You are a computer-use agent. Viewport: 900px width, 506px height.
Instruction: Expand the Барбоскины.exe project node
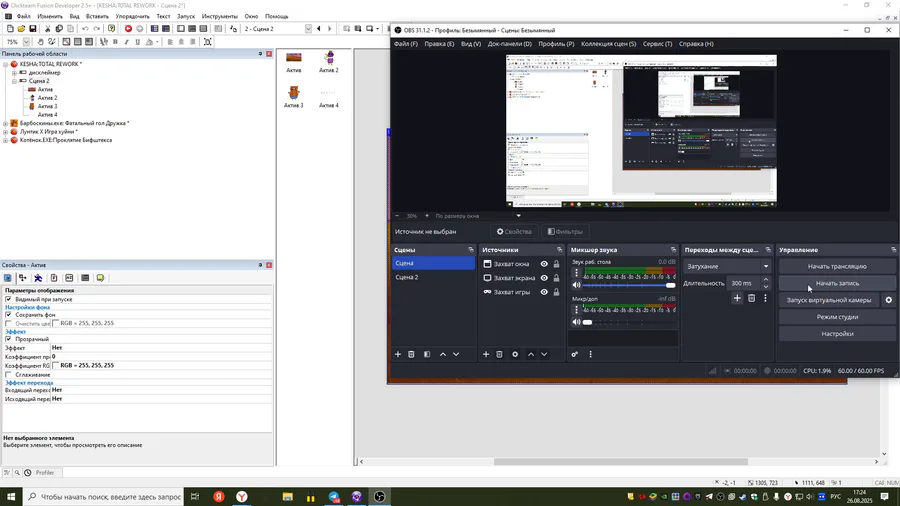[6, 123]
